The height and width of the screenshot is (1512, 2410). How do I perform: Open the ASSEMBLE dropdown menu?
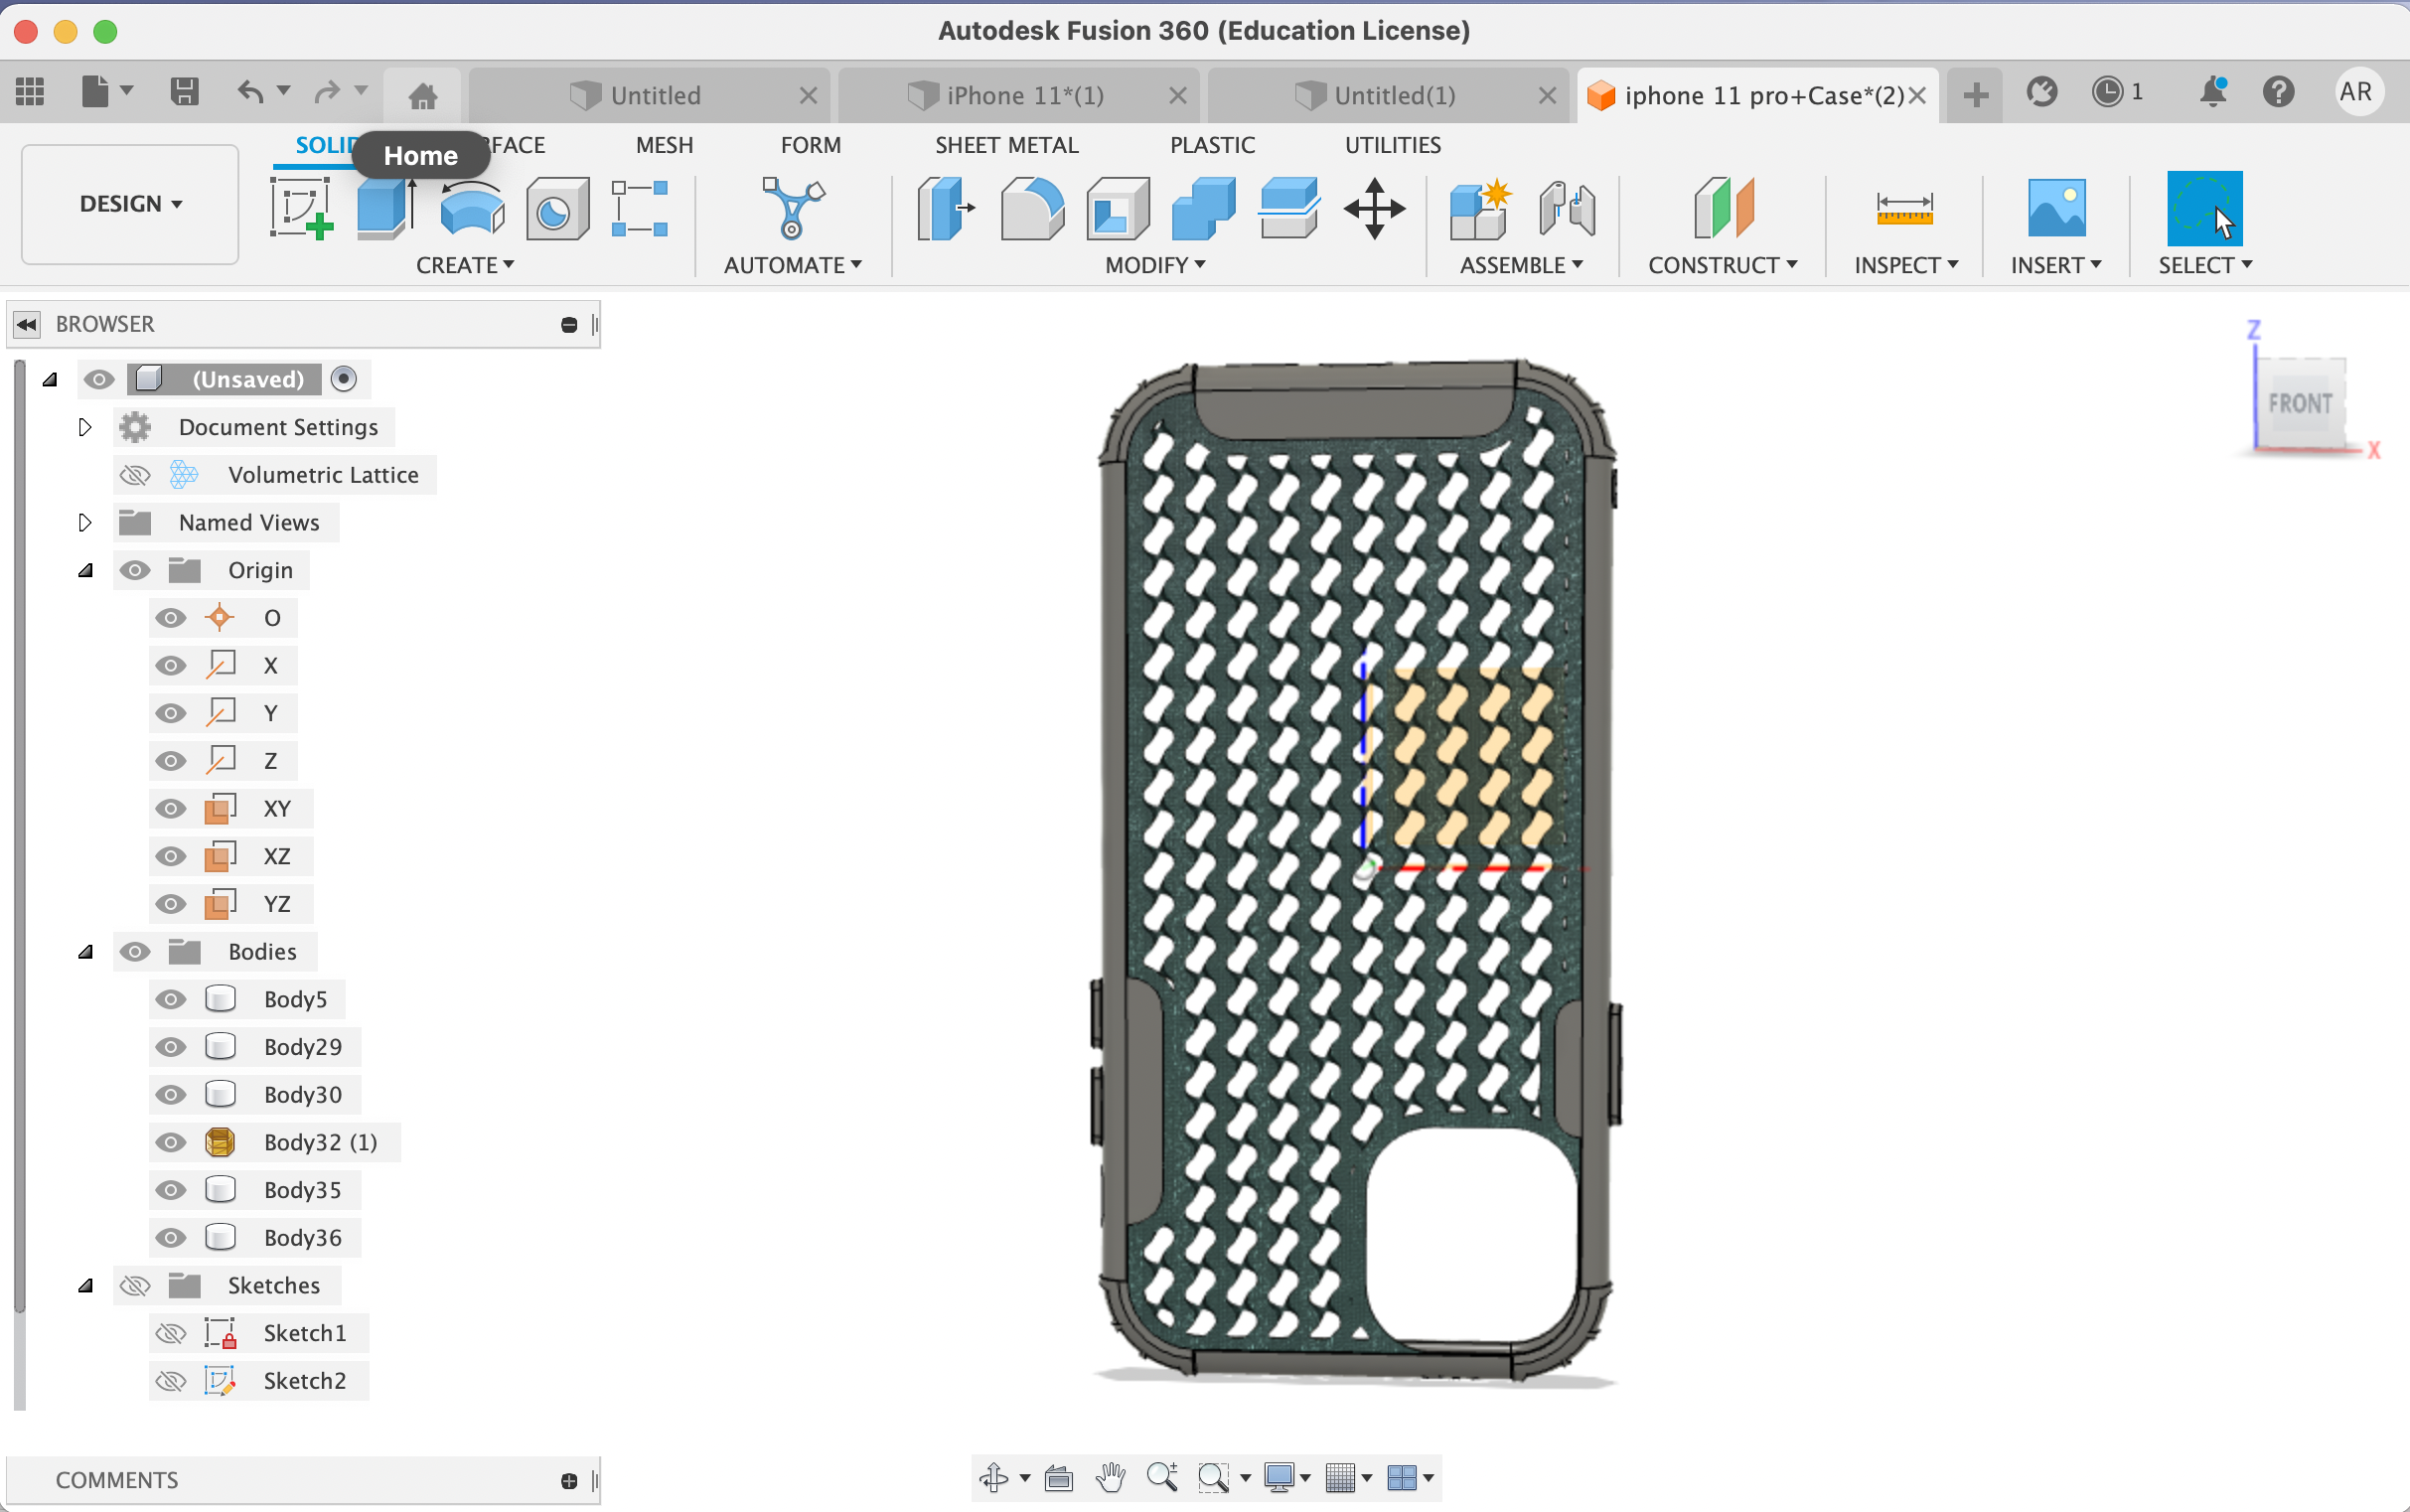1521,265
